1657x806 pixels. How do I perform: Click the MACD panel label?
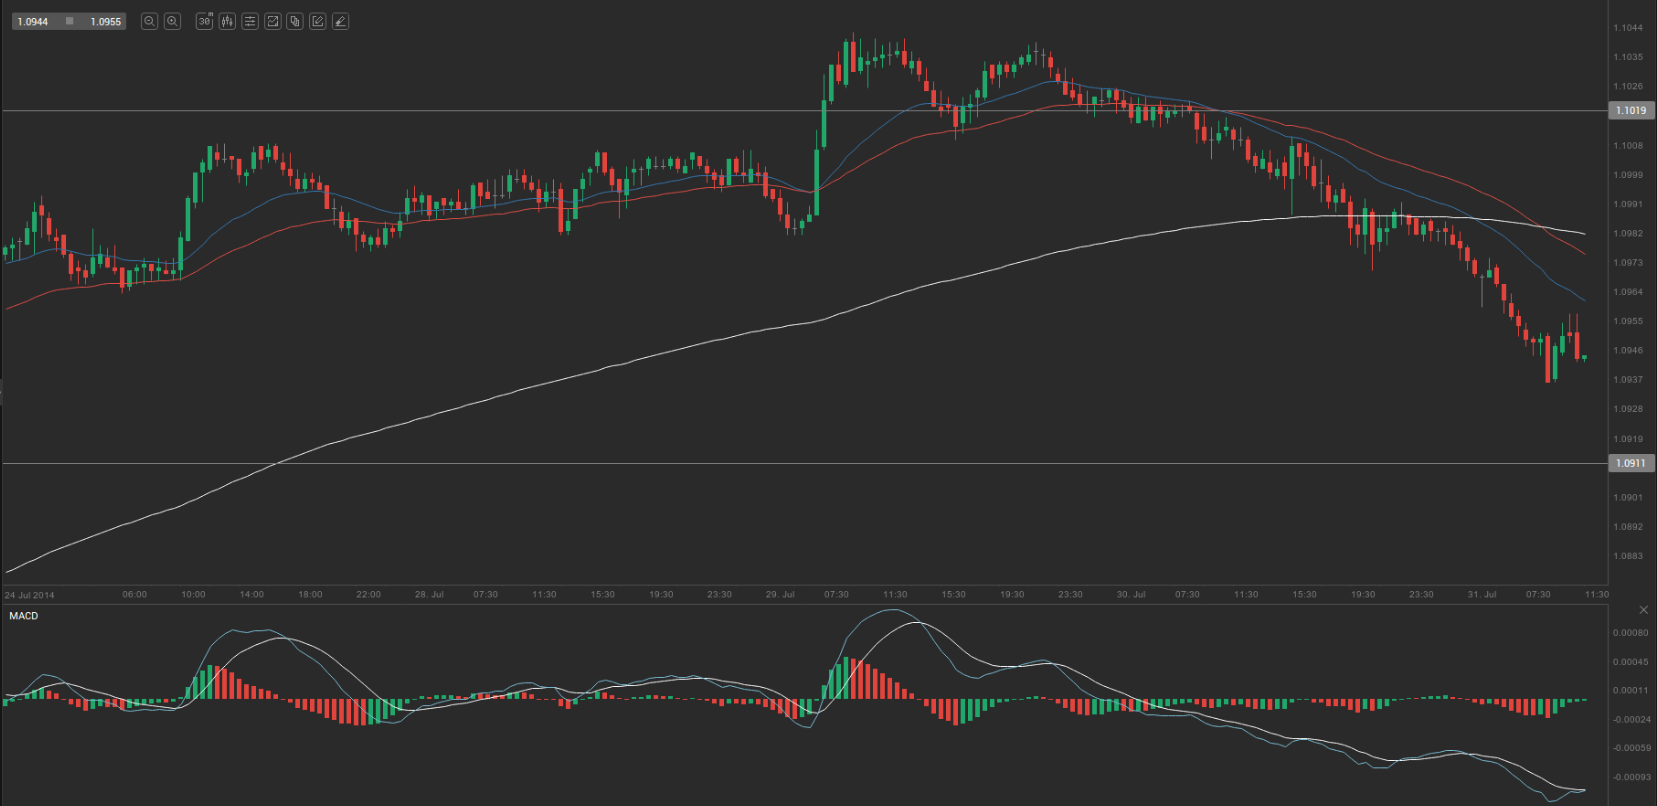(x=24, y=616)
